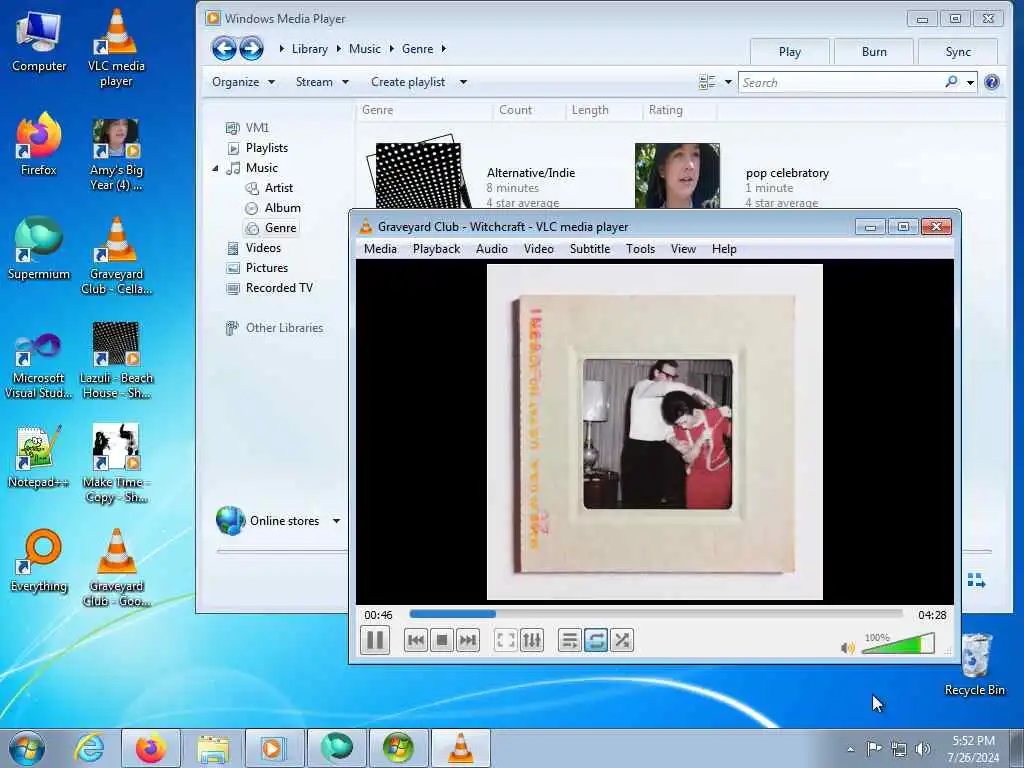
Task: Collapse the Music tree node
Action: tap(215, 168)
